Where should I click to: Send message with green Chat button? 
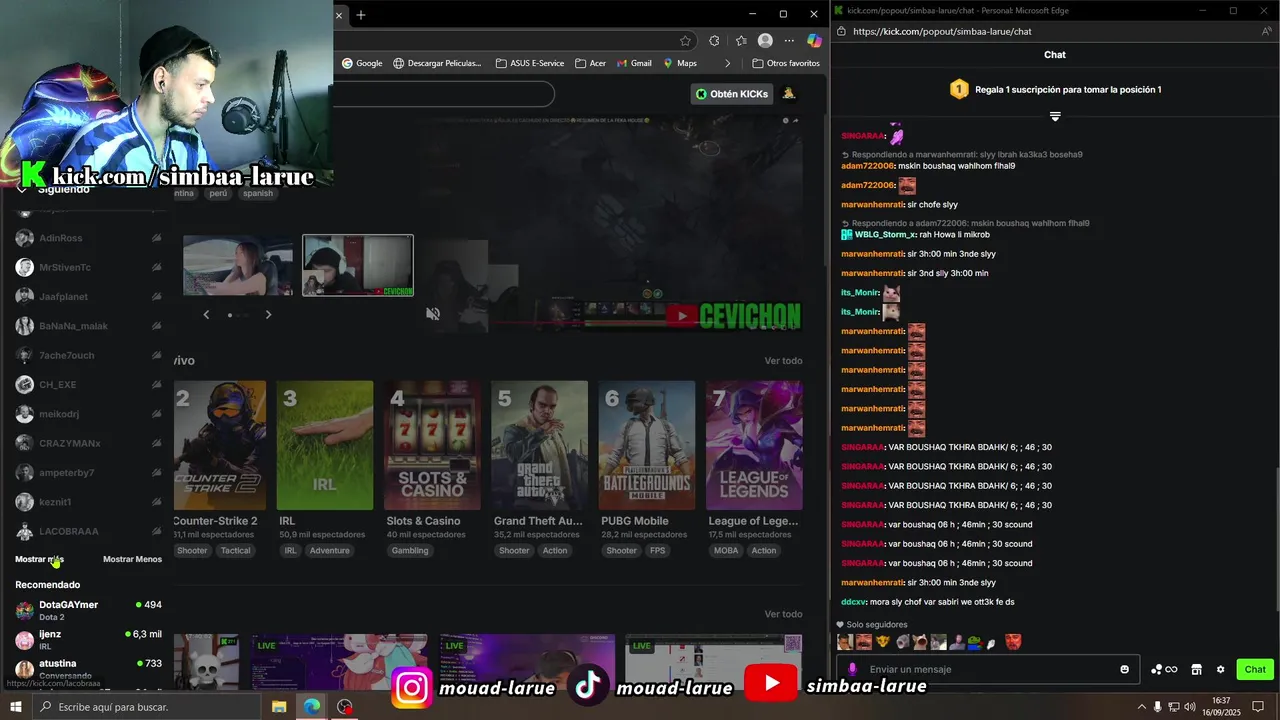tap(1255, 669)
